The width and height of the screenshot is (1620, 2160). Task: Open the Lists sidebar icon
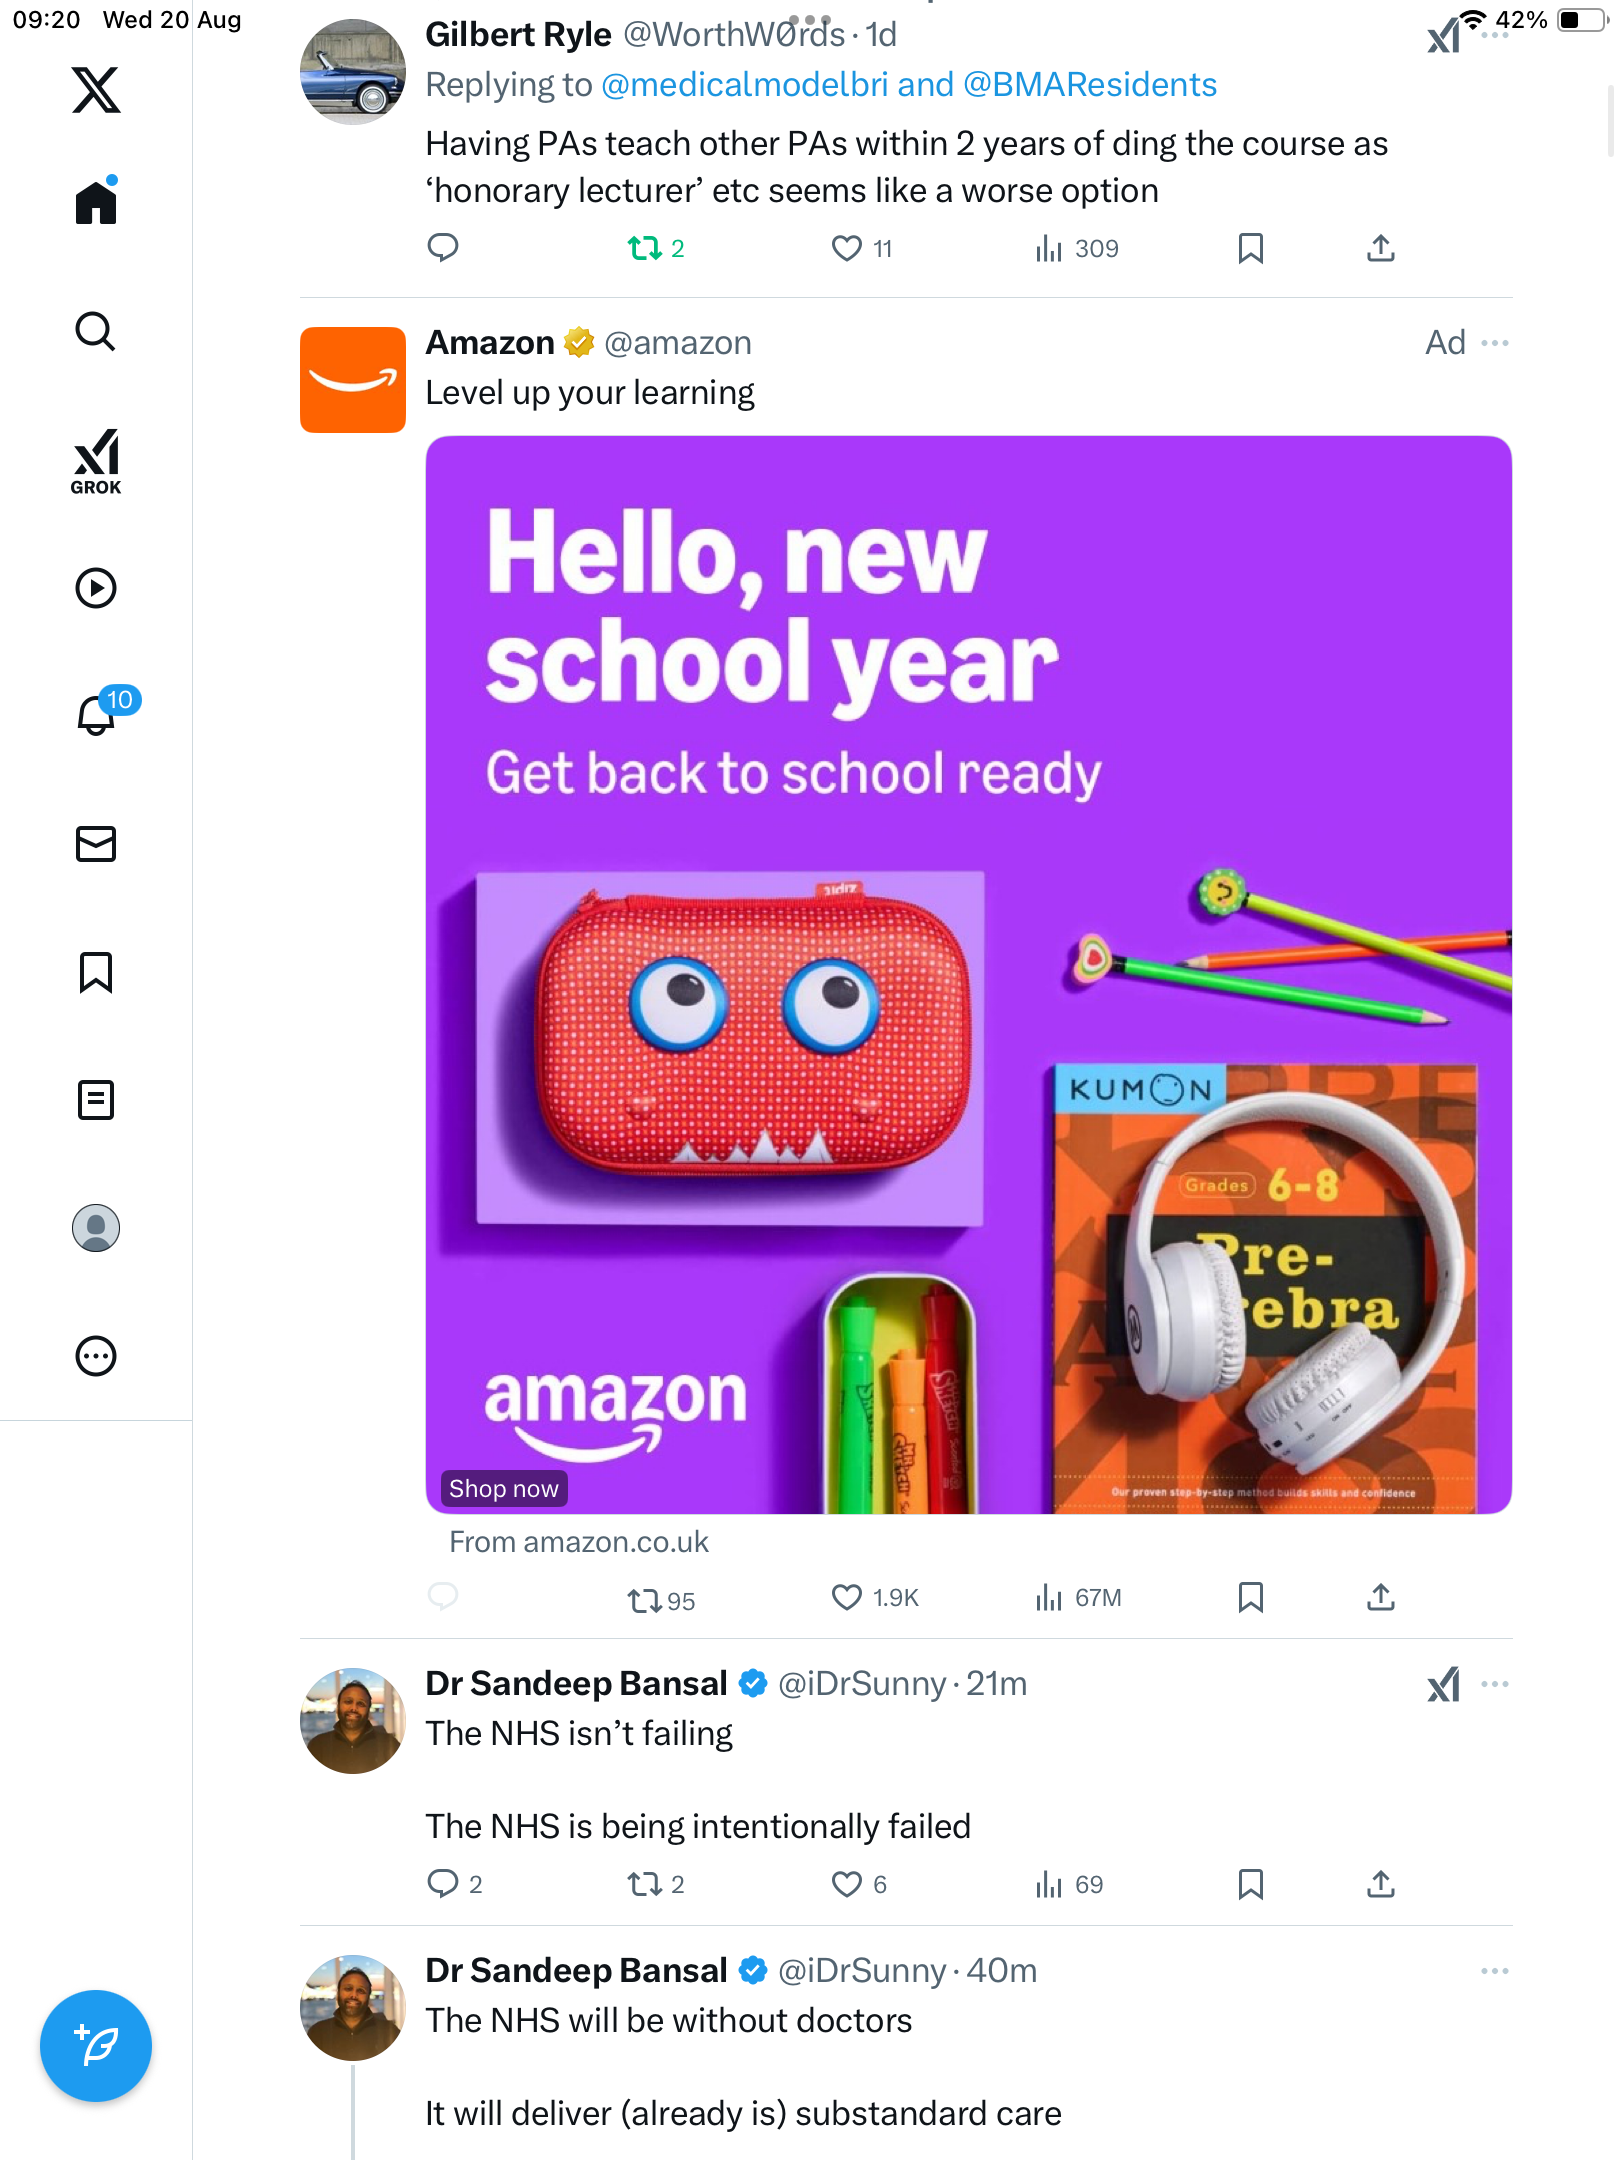click(96, 1100)
